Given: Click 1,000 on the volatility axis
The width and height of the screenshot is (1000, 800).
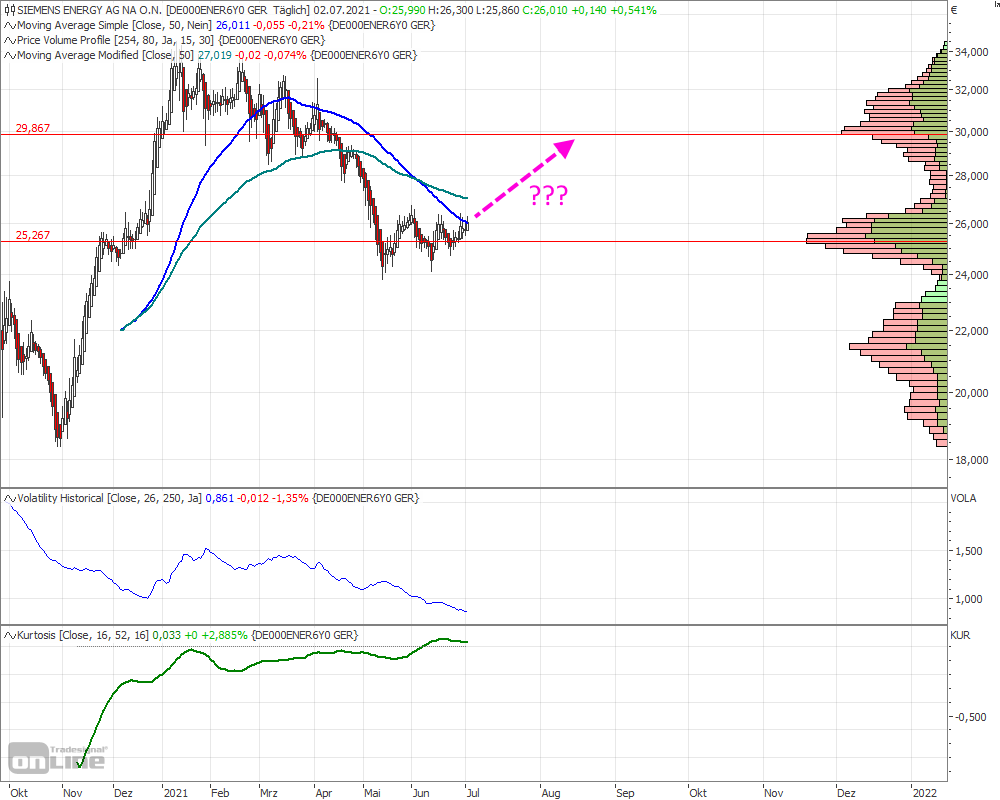Looking at the screenshot, I should click(x=969, y=599).
